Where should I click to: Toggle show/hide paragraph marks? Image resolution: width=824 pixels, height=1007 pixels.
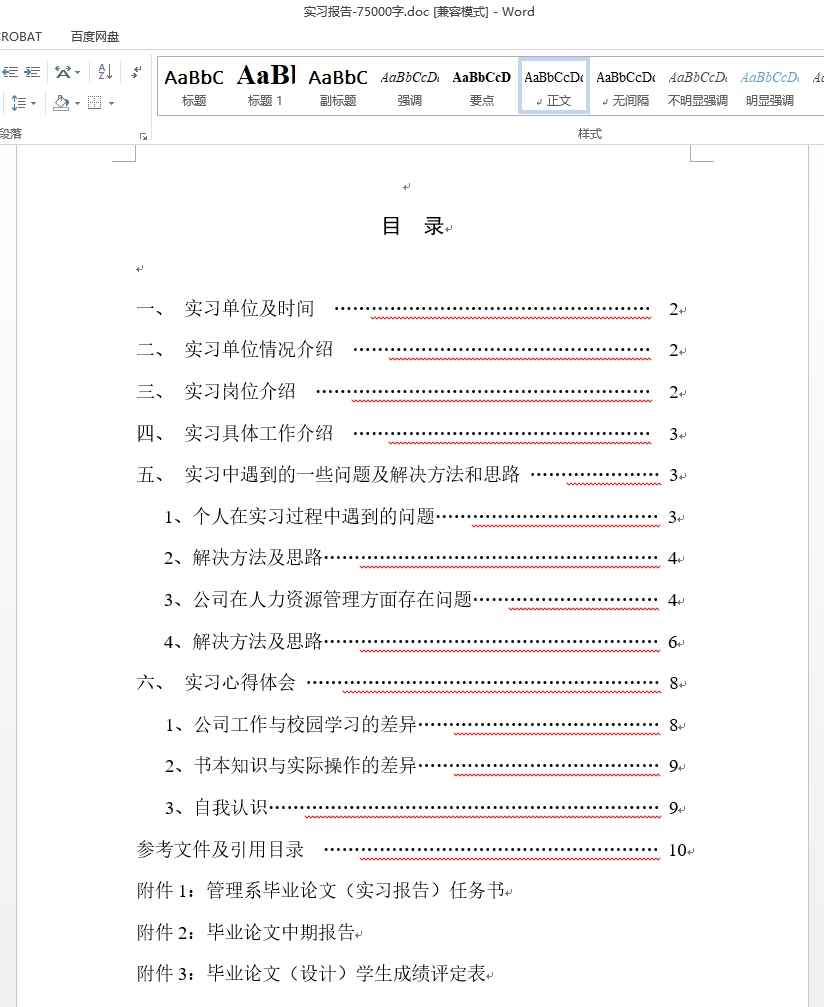136,72
